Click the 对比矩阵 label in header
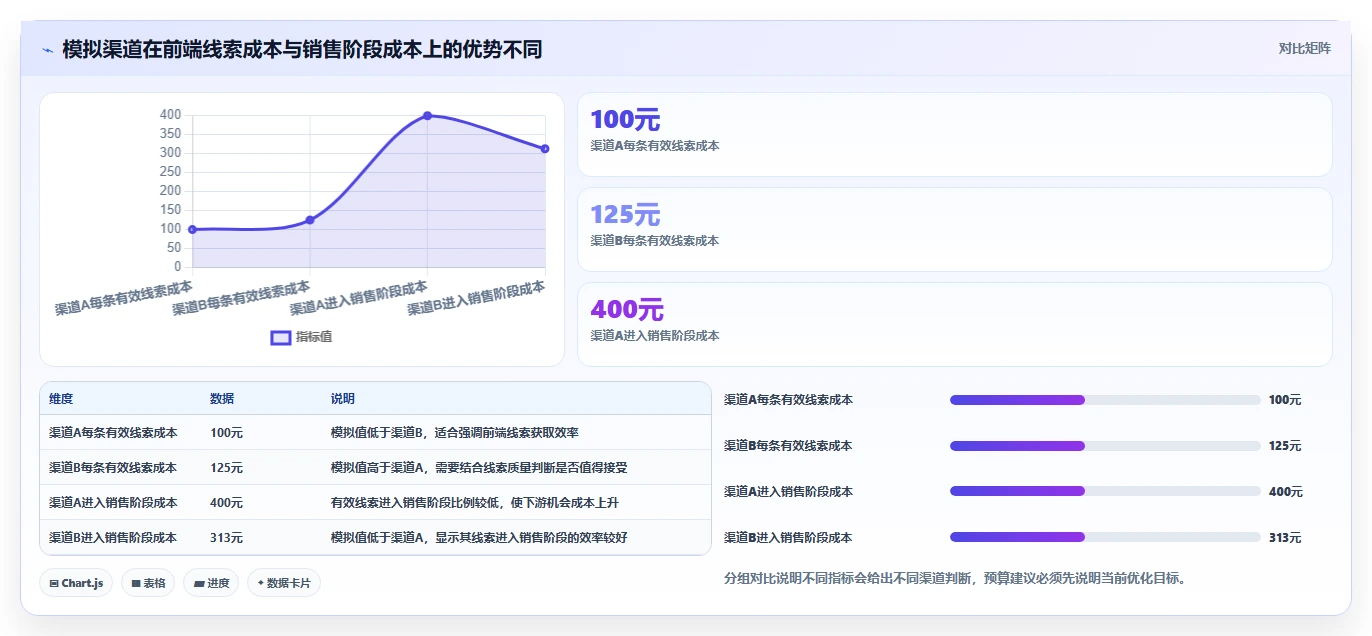The image size is (1372, 636). point(1304,48)
